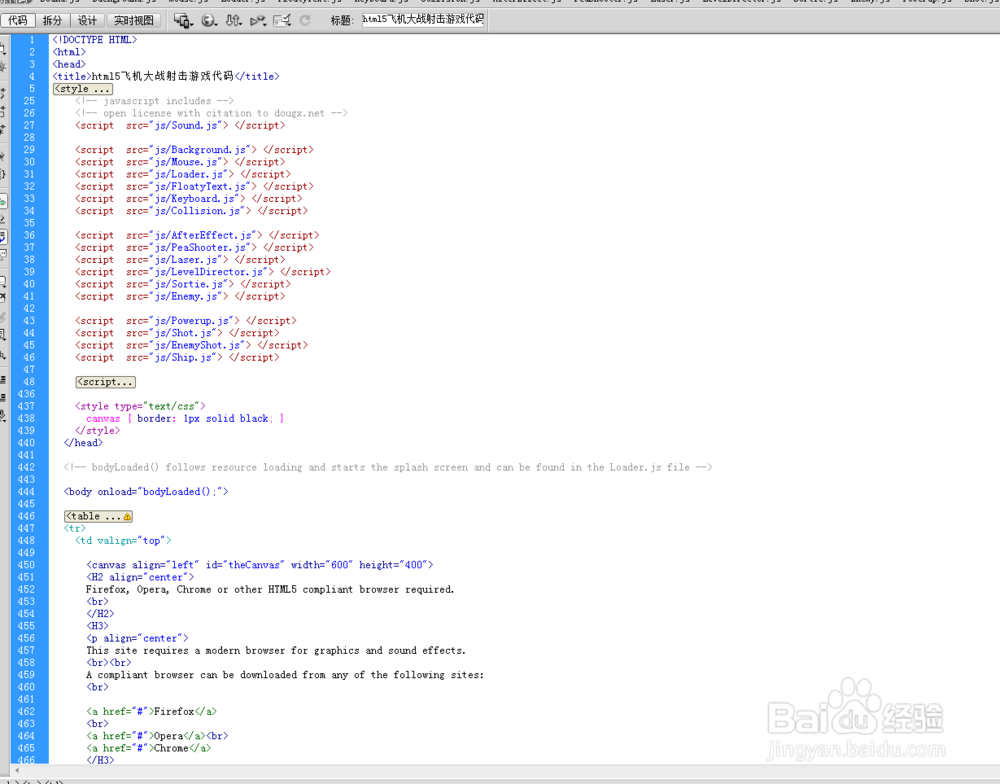
Task: Click line number 27 in gutter
Action: pyautogui.click(x=29, y=125)
